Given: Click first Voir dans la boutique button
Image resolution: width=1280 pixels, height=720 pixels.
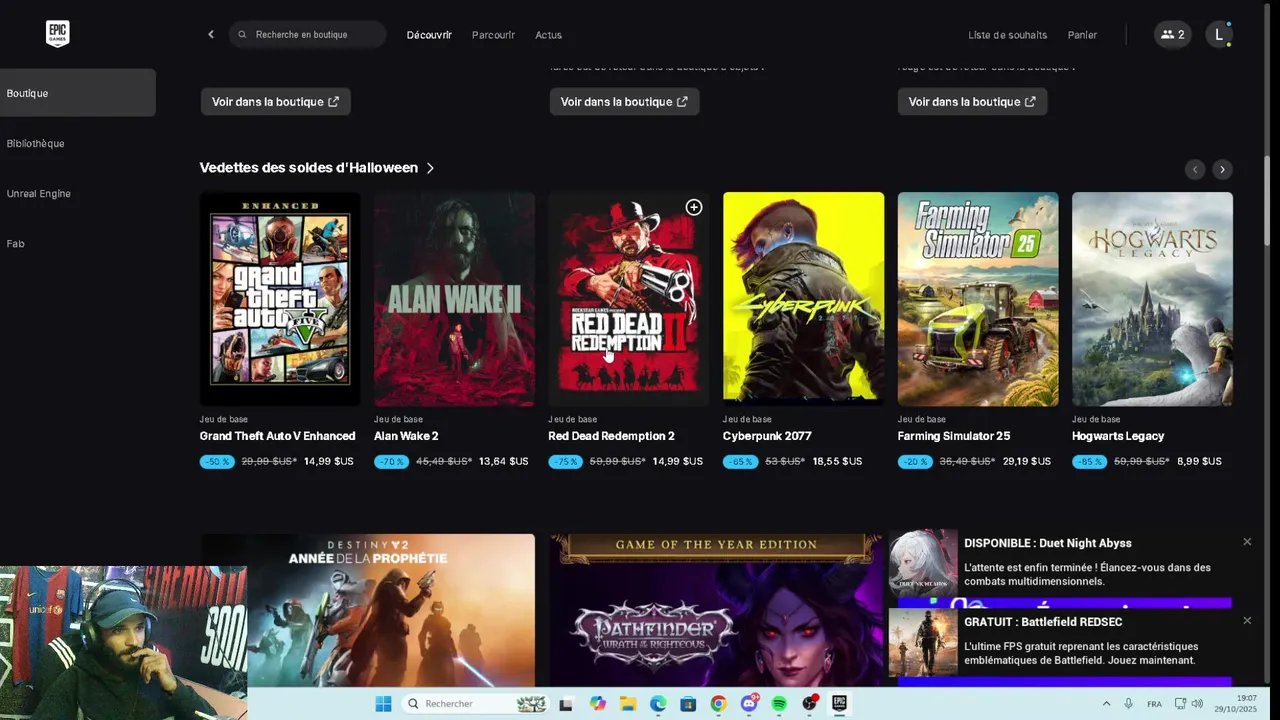Looking at the screenshot, I should pyautogui.click(x=275, y=102).
